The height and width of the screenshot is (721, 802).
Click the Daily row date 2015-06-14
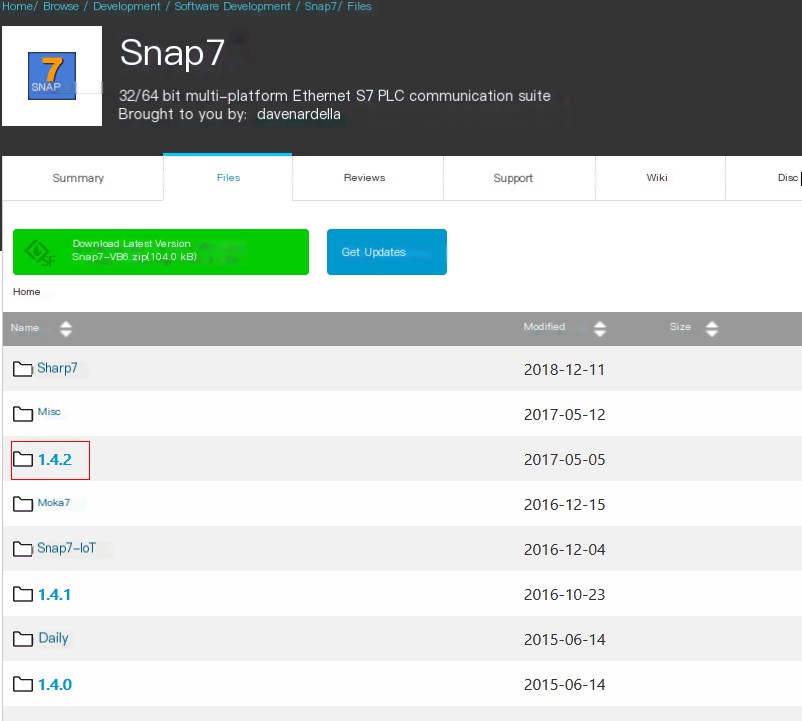564,640
